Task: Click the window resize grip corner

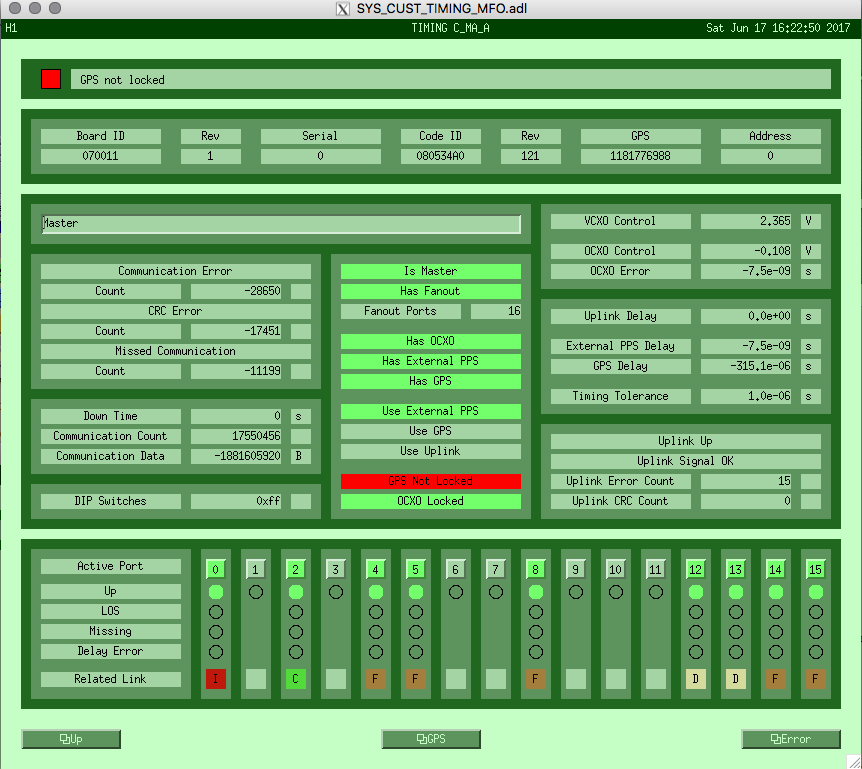Action: 854,761
